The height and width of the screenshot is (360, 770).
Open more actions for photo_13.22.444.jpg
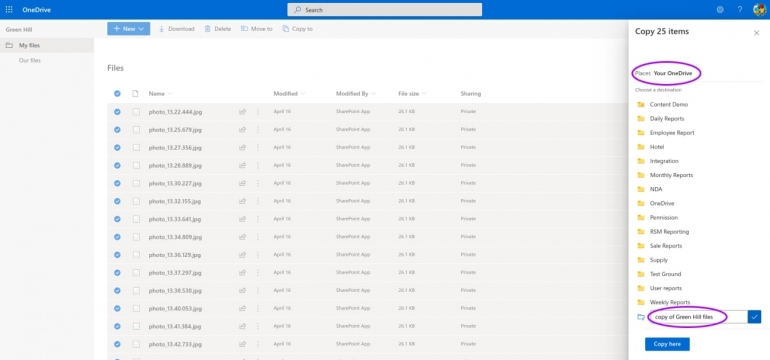point(258,111)
